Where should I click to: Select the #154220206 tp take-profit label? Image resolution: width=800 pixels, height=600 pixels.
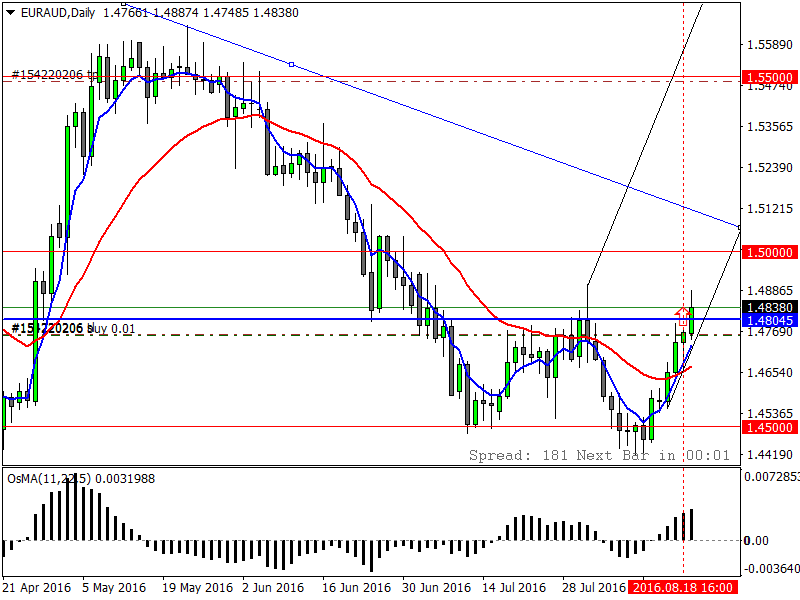(x=55, y=74)
